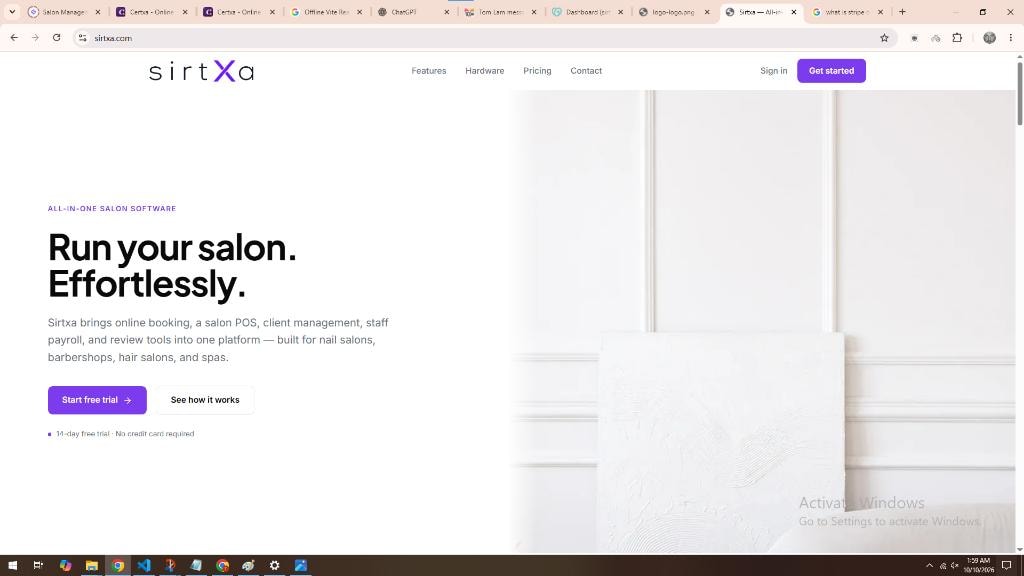Open the Settings gear in taskbar
The height and width of the screenshot is (576, 1024).
(274, 566)
